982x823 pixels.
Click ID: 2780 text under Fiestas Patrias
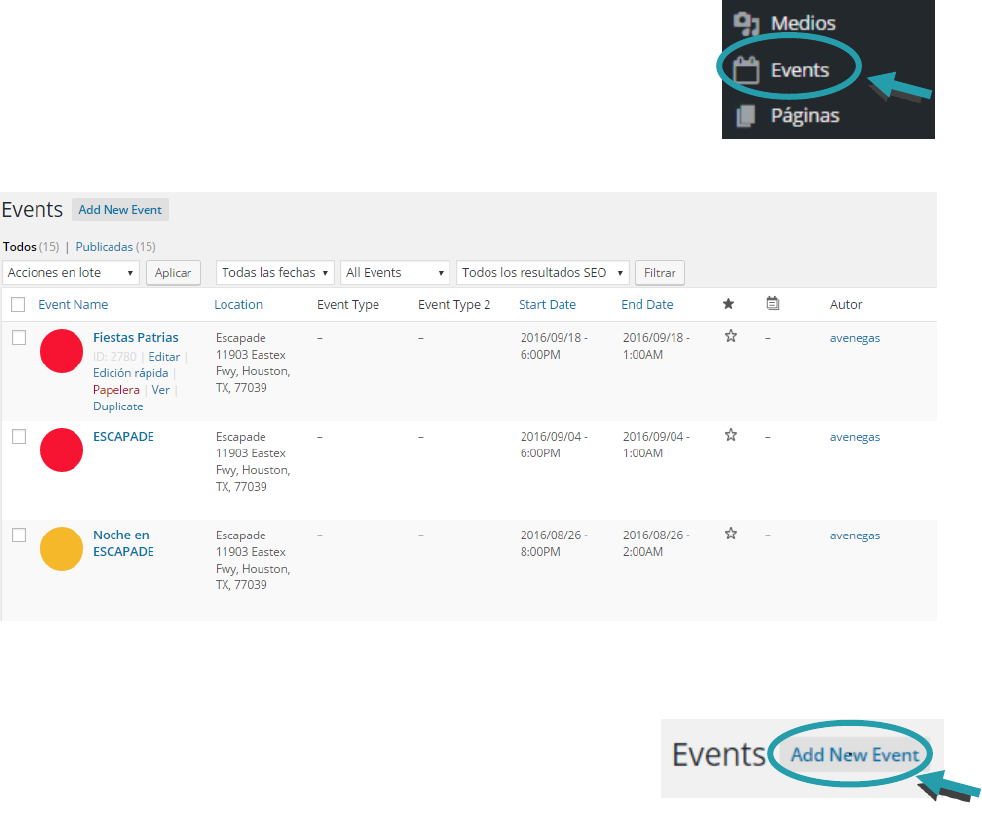click(115, 357)
